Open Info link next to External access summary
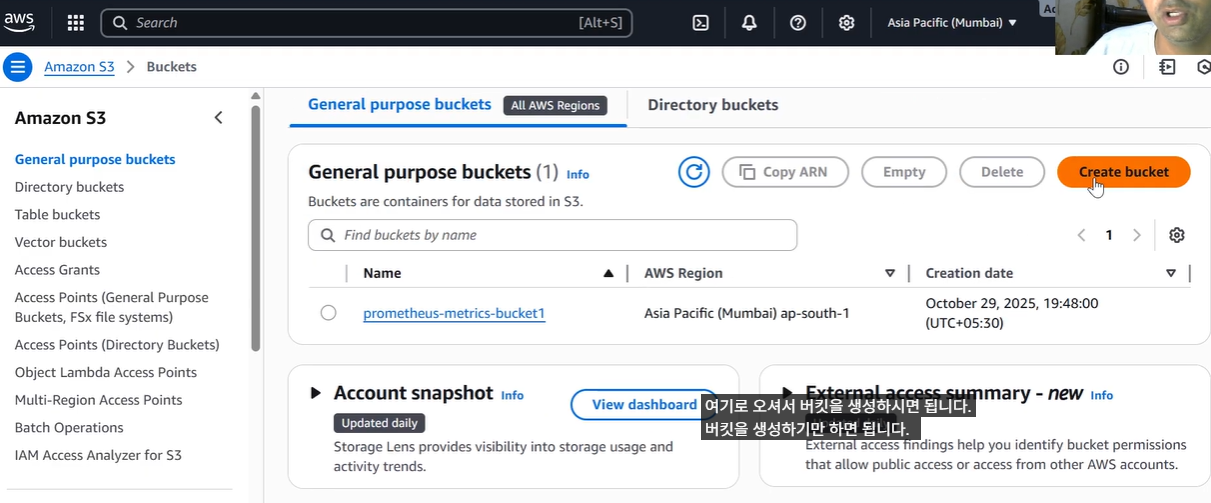 point(1102,395)
